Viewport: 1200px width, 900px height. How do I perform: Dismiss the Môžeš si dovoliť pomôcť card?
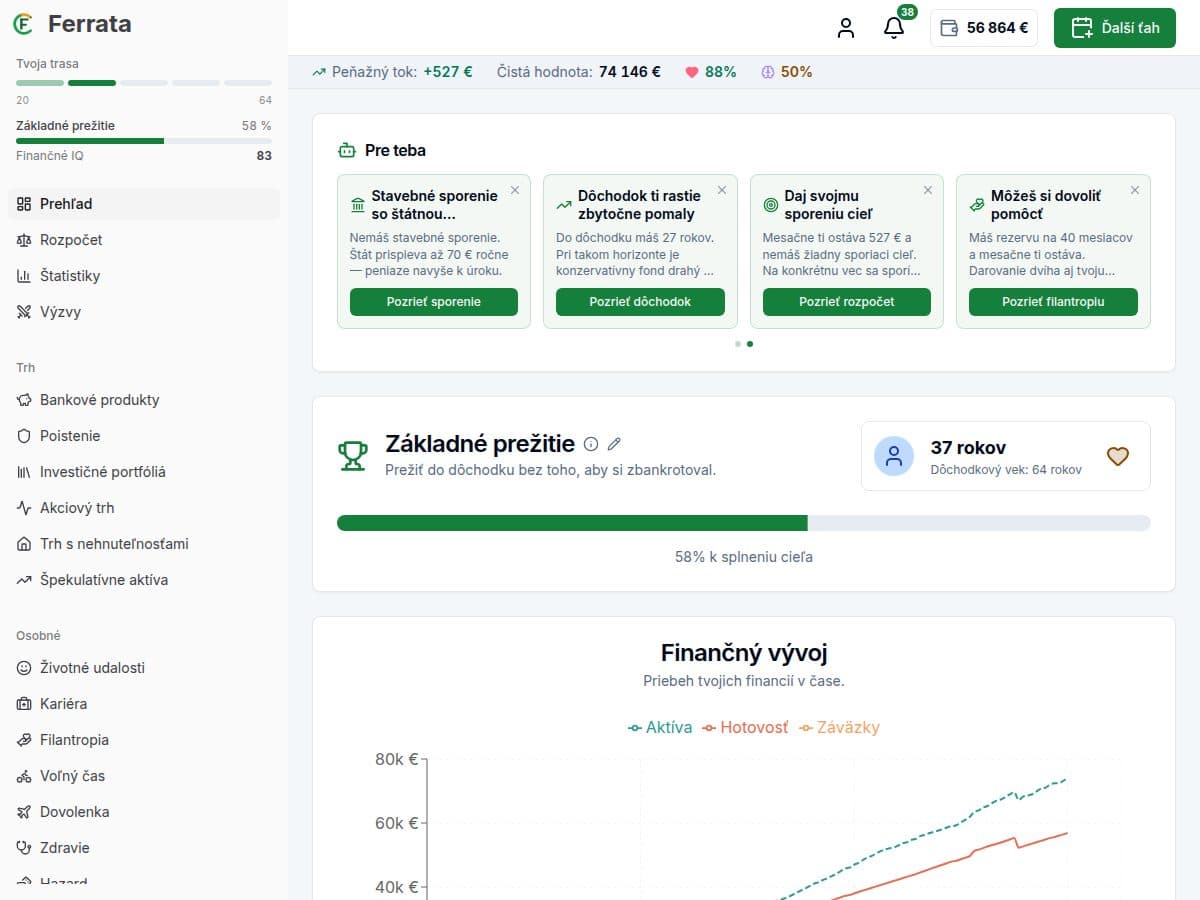(x=1135, y=190)
